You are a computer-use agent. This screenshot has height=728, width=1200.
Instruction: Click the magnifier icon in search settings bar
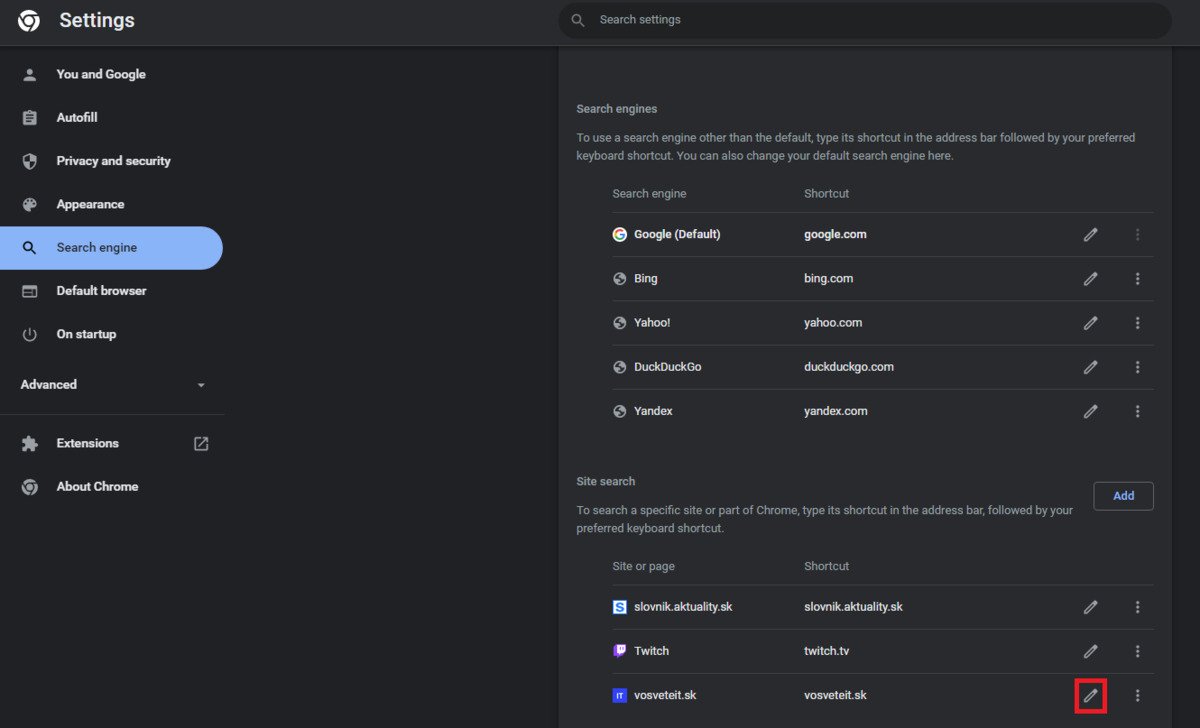tap(577, 20)
